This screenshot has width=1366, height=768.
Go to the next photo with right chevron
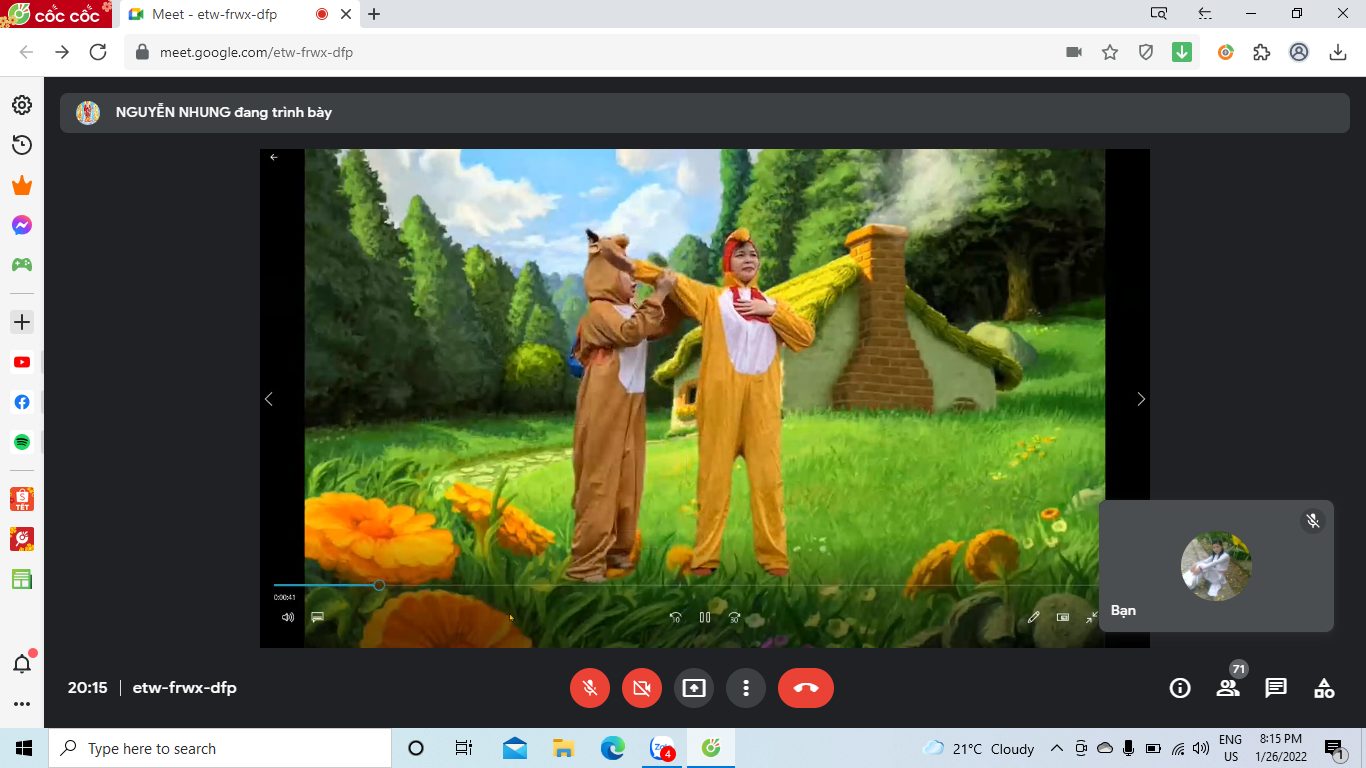click(1141, 399)
